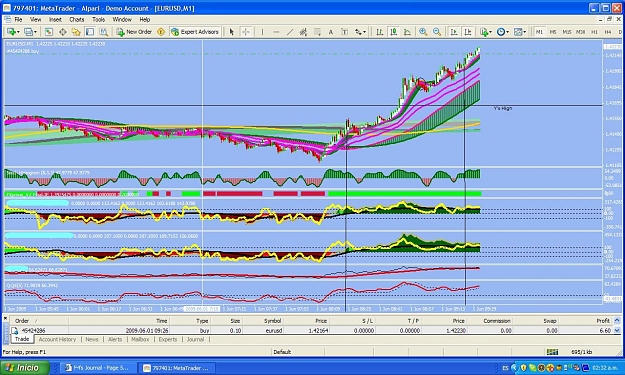Select the M15 timeframe button

[x=567, y=32]
